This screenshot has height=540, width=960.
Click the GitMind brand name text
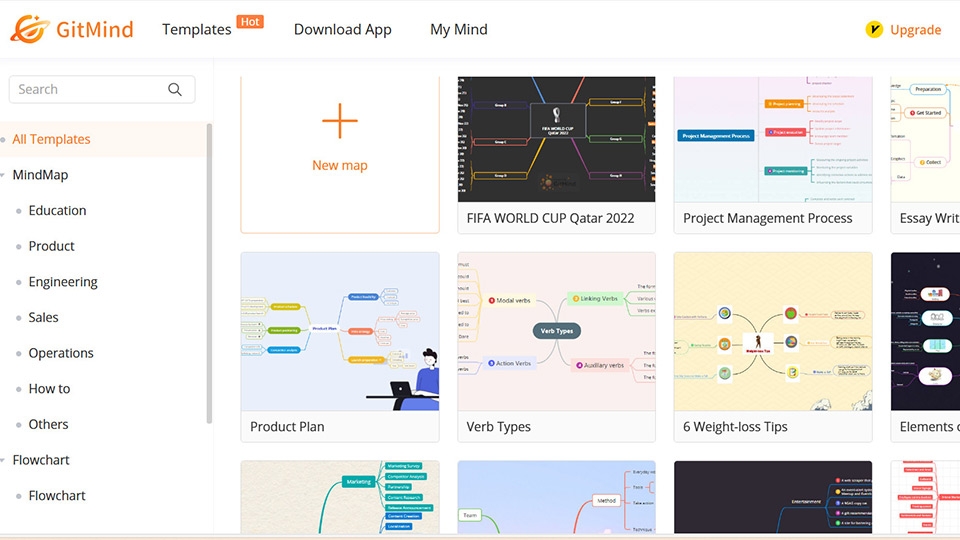tap(94, 29)
